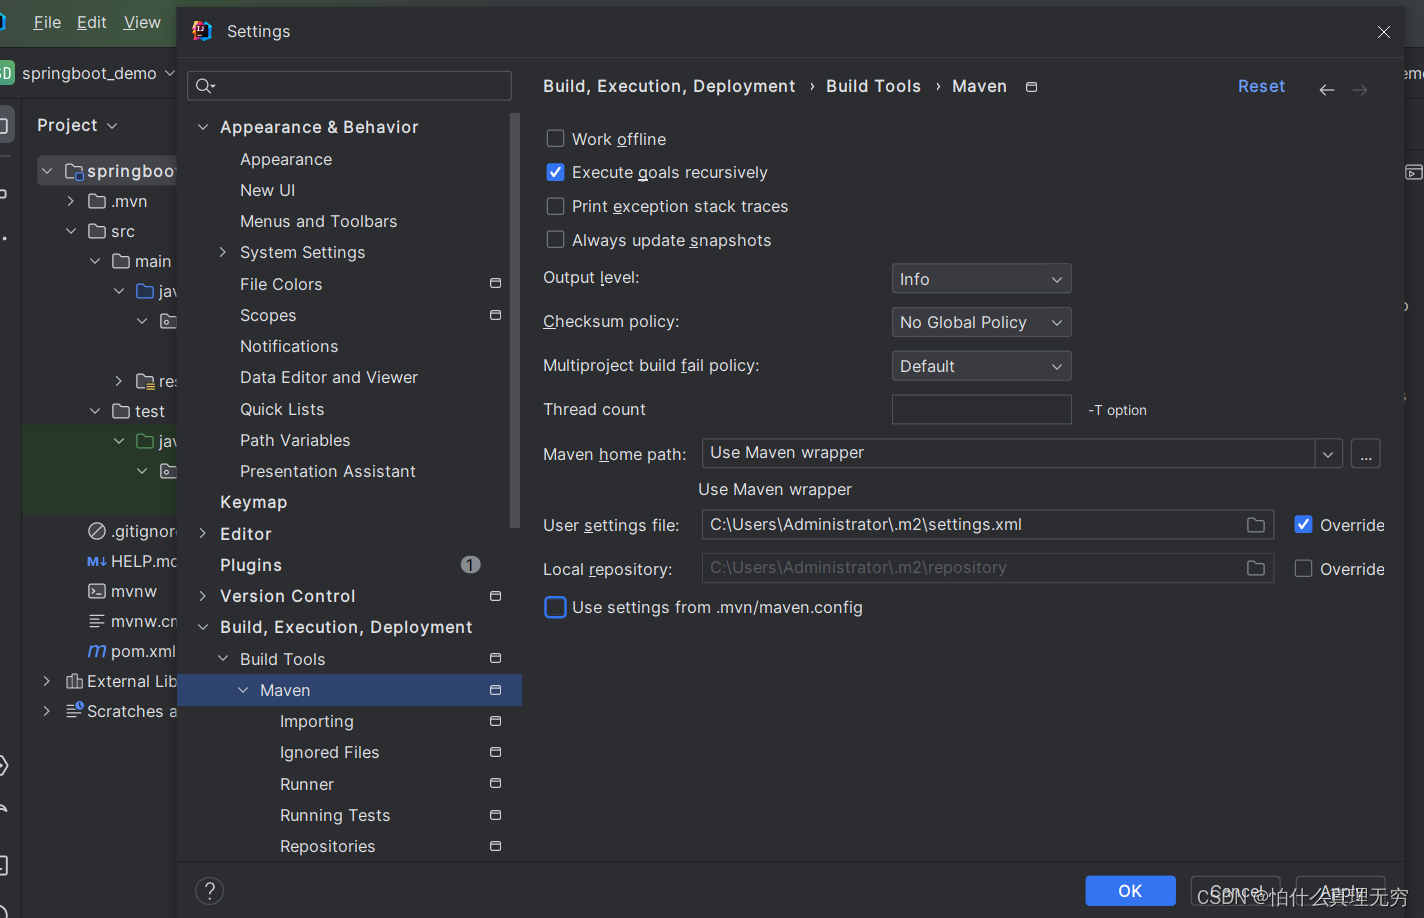Select mvnw script file in project tree
This screenshot has height=918, width=1424.
[123, 591]
